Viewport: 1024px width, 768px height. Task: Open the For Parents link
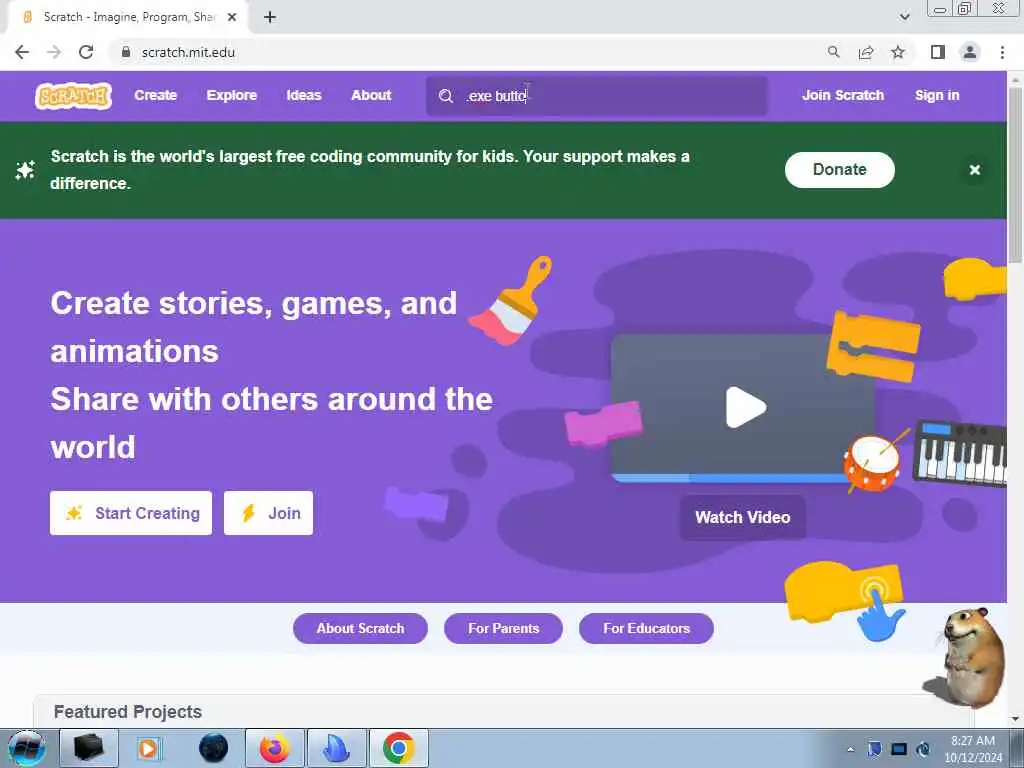click(503, 628)
